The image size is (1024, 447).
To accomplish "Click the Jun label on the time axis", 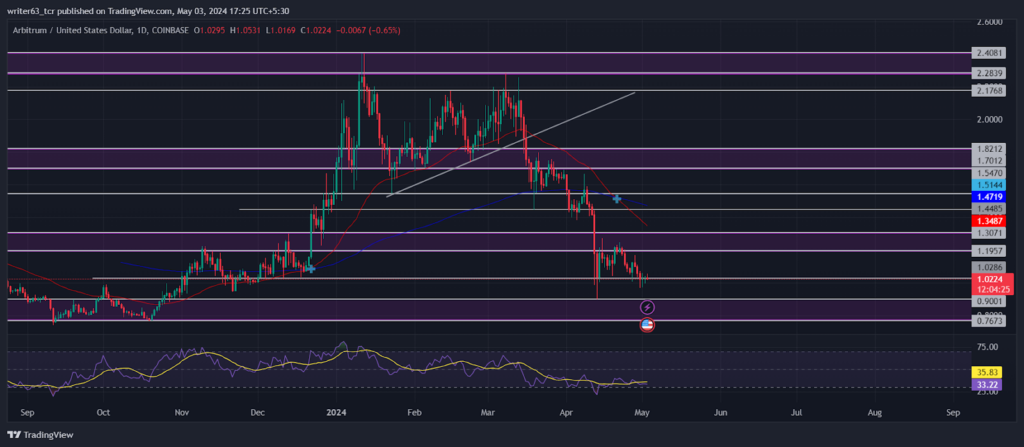I will 720,413.
